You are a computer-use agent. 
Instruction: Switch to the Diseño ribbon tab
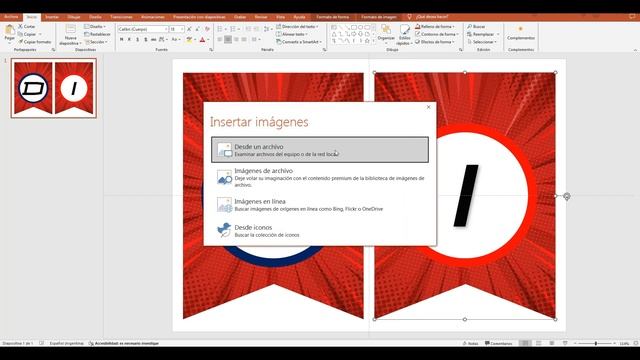(95, 17)
